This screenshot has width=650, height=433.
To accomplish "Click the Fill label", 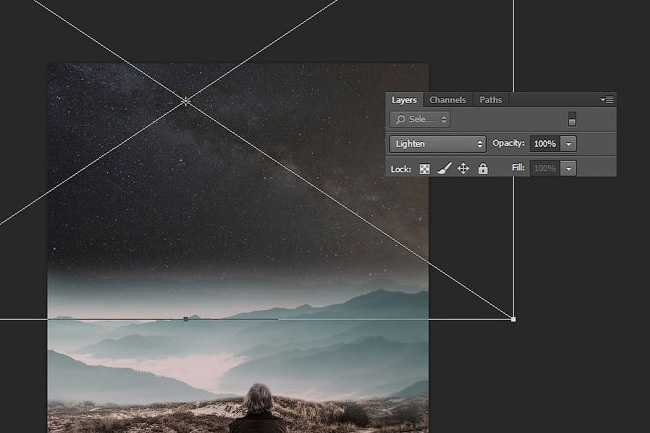I will [x=518, y=167].
